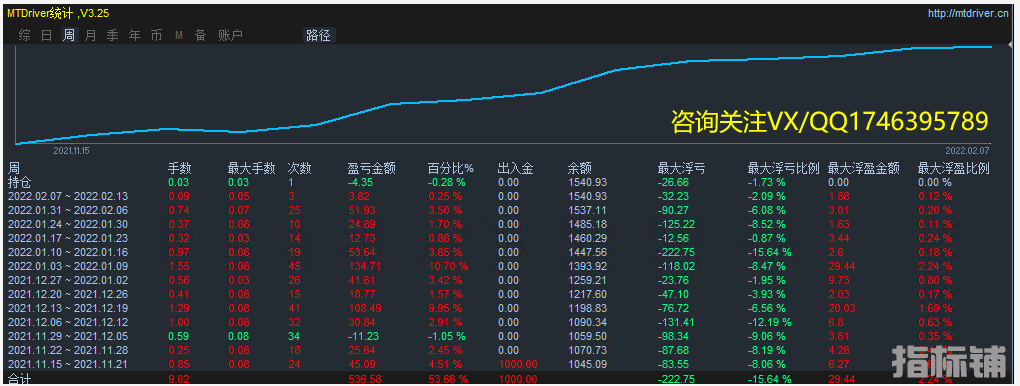Image resolution: width=1020 pixels, height=386 pixels.
Task: Click total percentage 53.66 %
Action: (448, 379)
